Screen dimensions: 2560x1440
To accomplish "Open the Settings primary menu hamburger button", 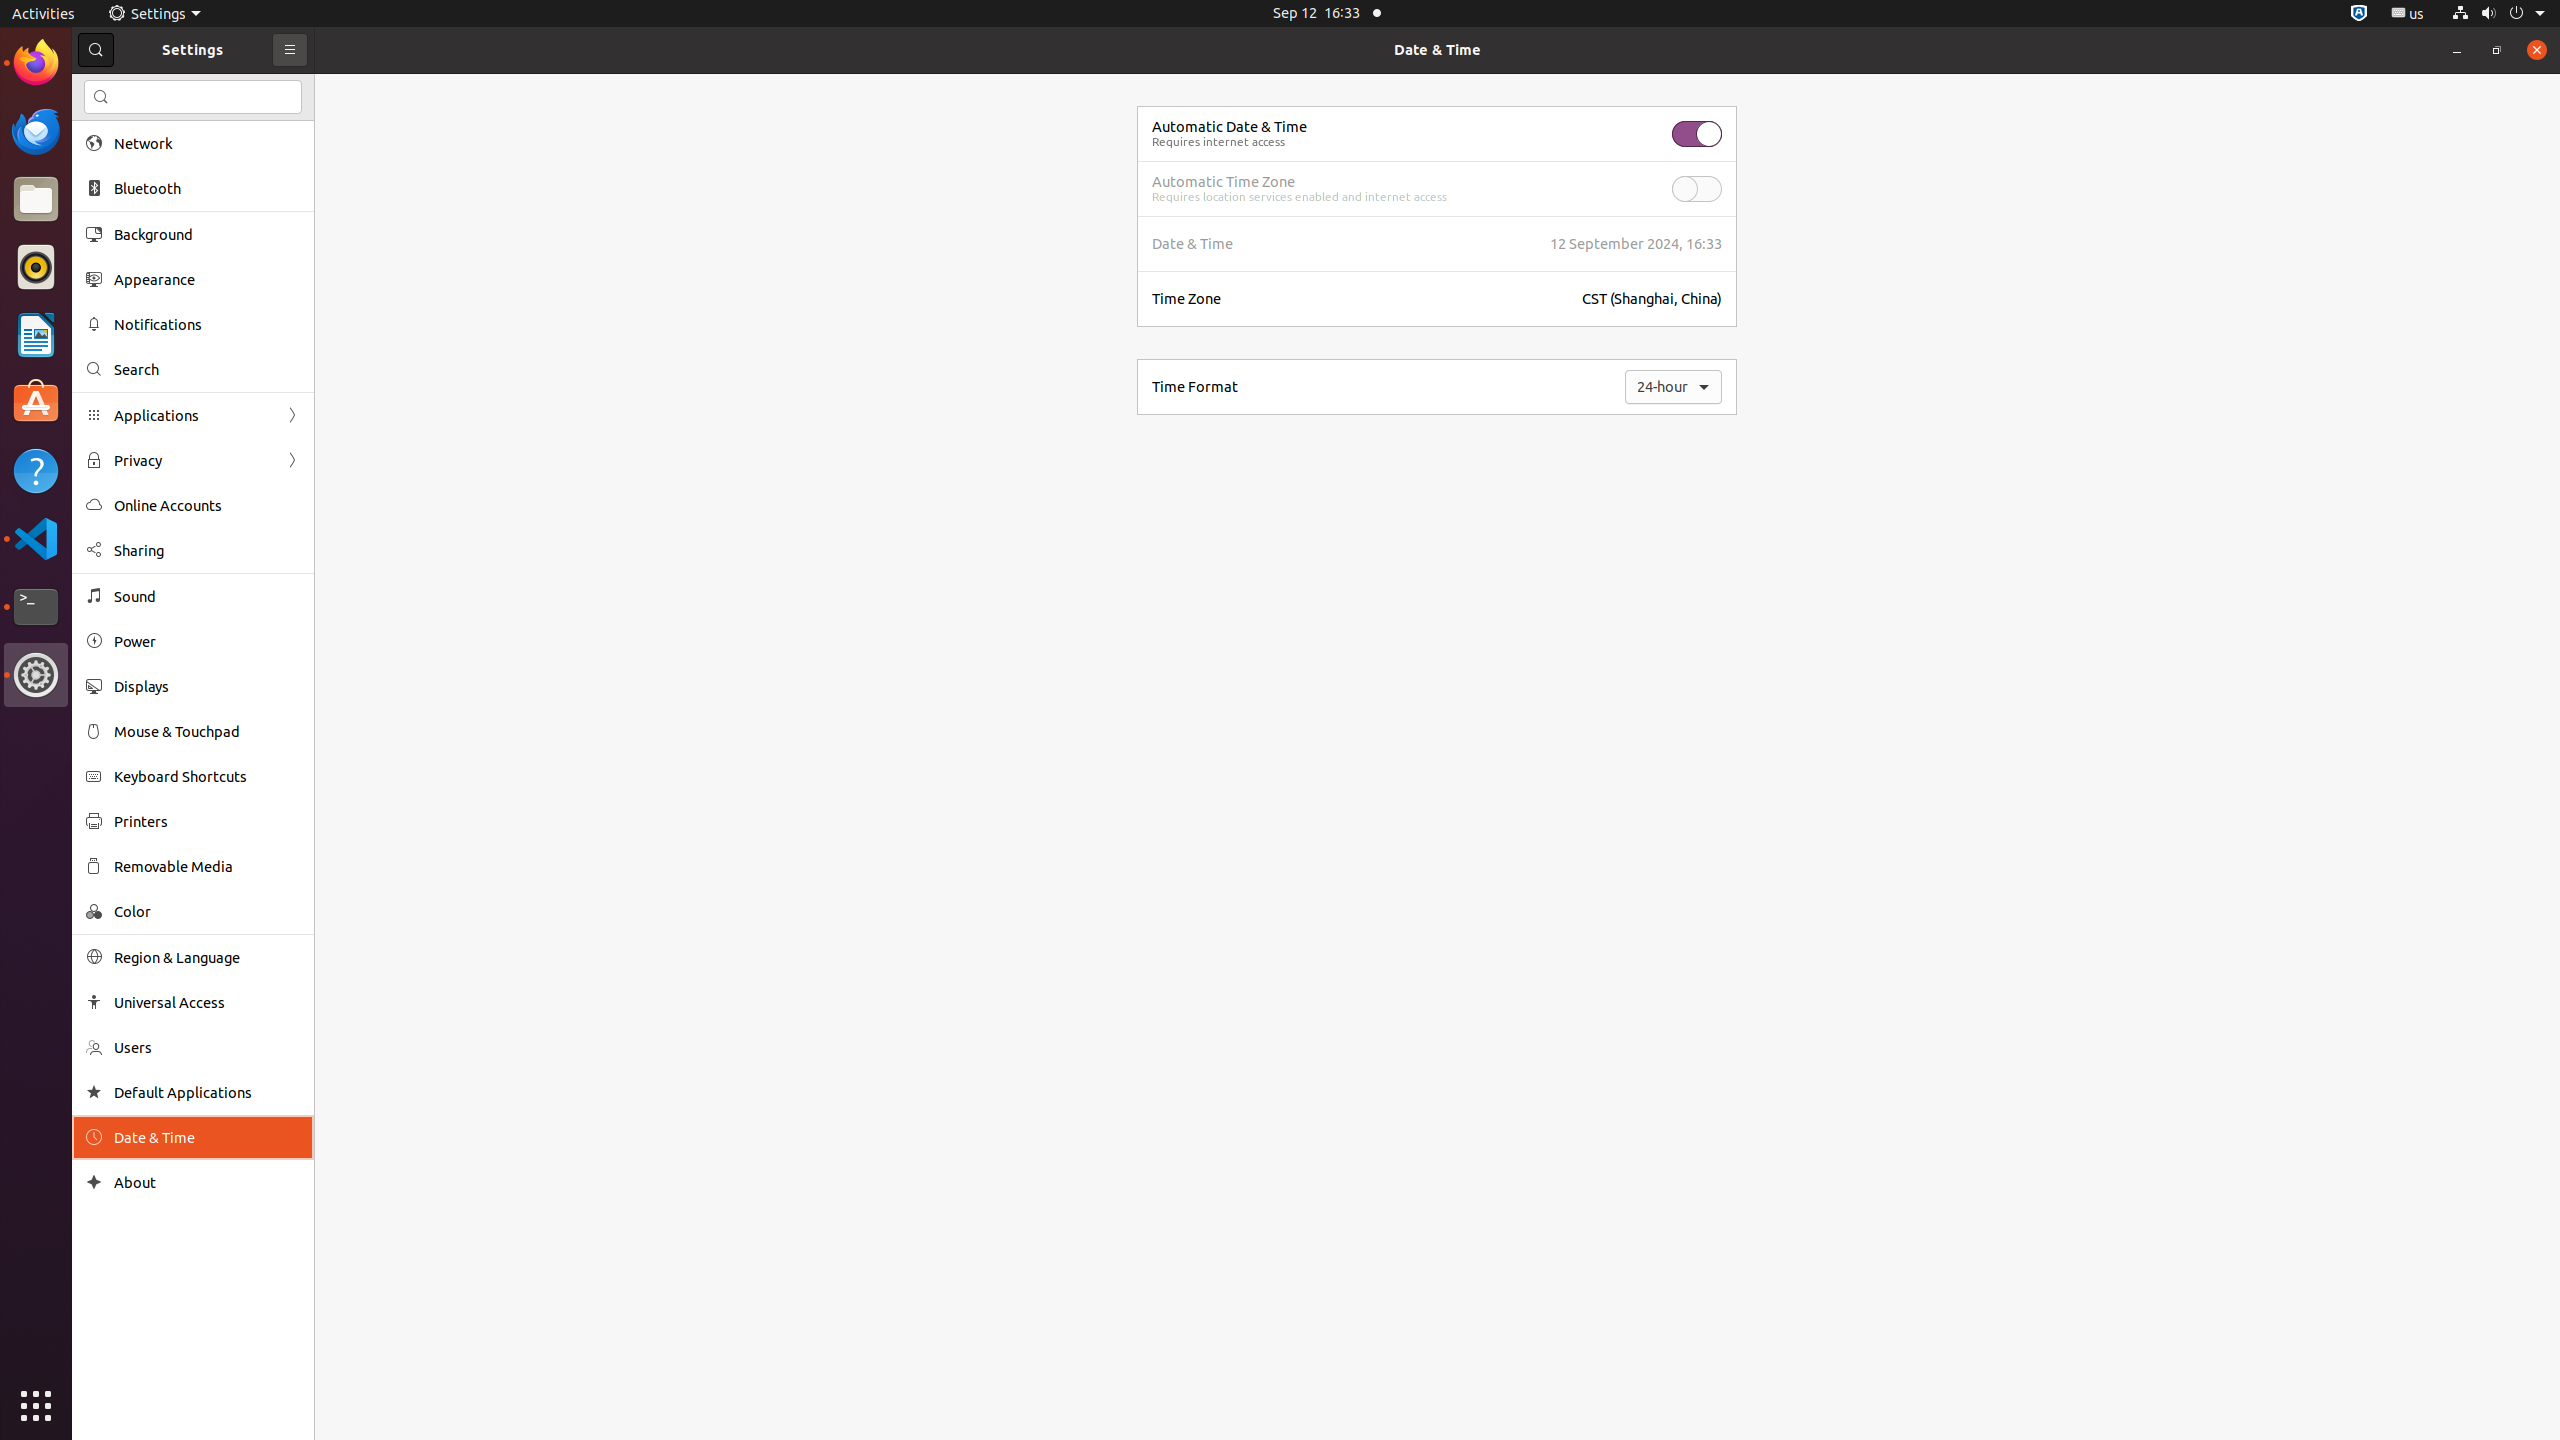I will pyautogui.click(x=290, y=50).
